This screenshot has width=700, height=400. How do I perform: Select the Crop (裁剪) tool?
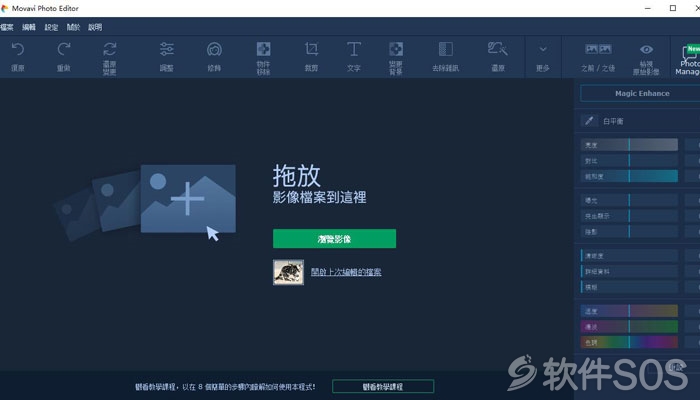(311, 49)
